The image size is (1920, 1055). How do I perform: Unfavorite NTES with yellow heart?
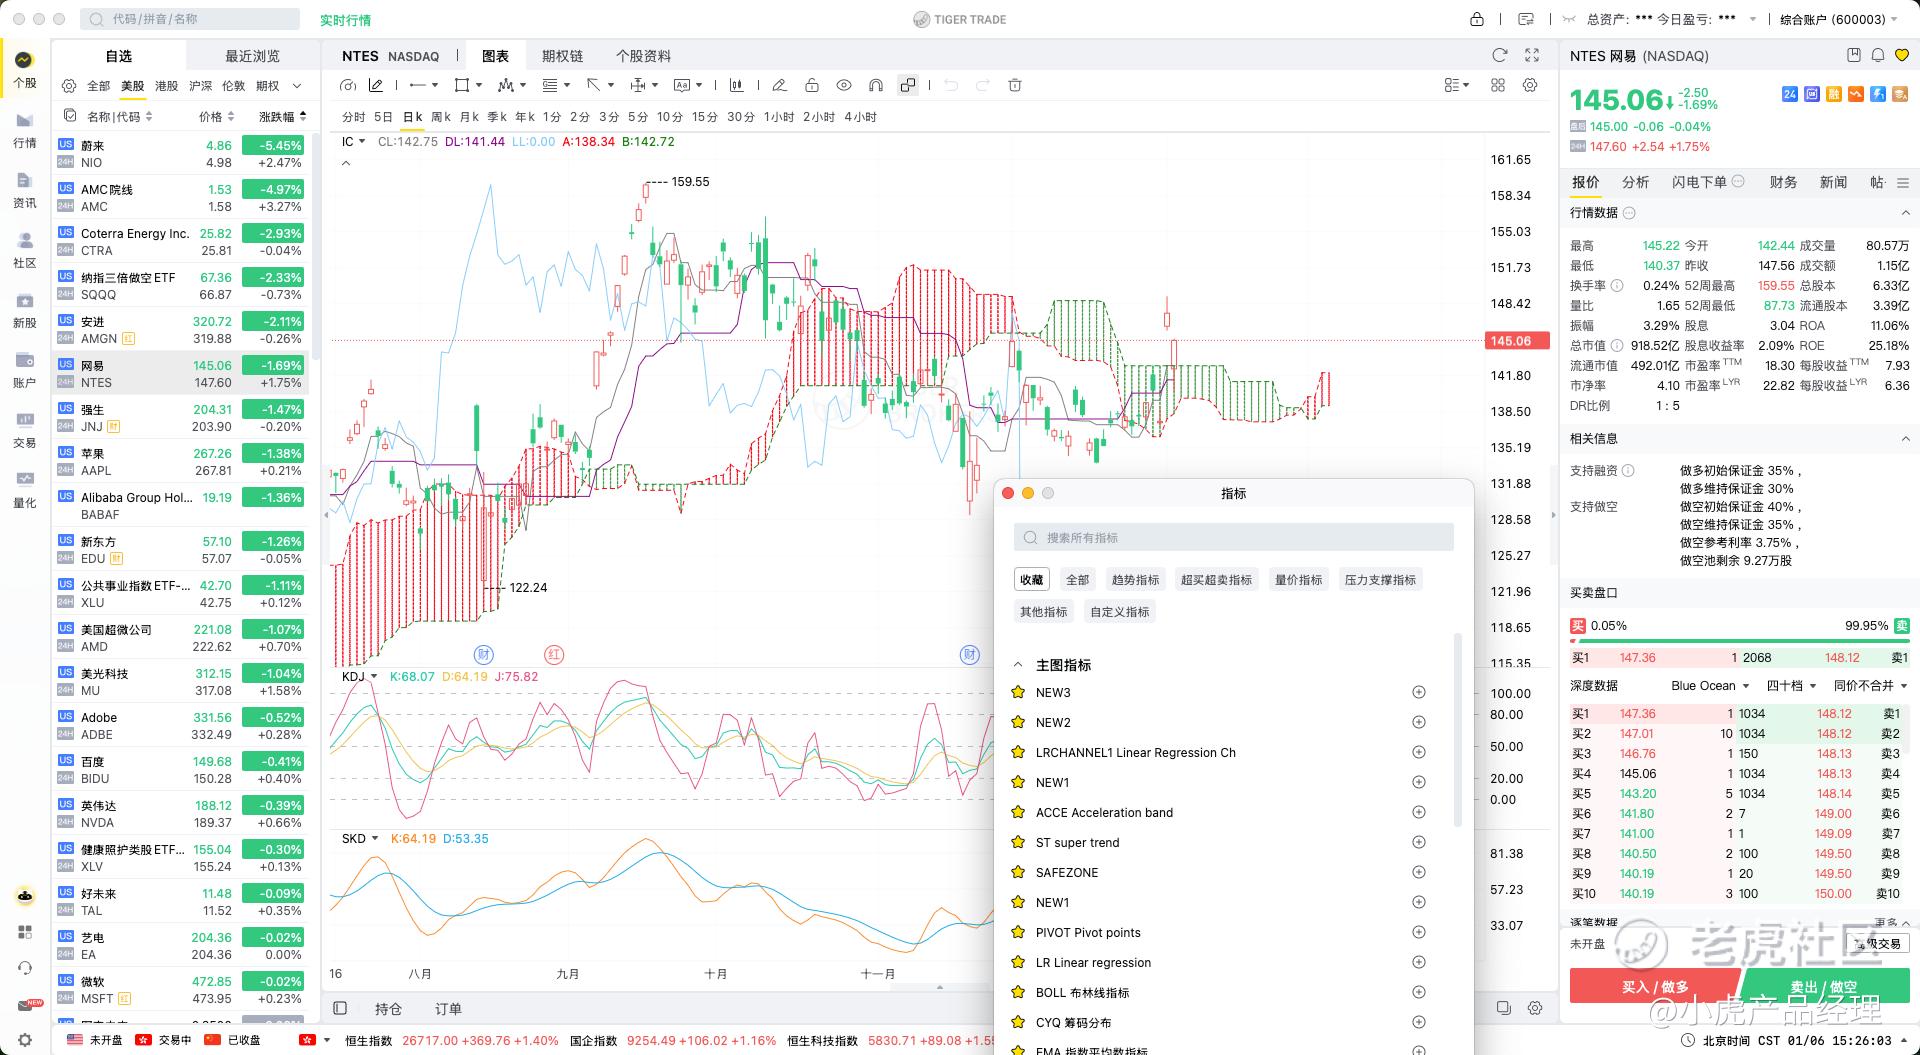[1902, 56]
